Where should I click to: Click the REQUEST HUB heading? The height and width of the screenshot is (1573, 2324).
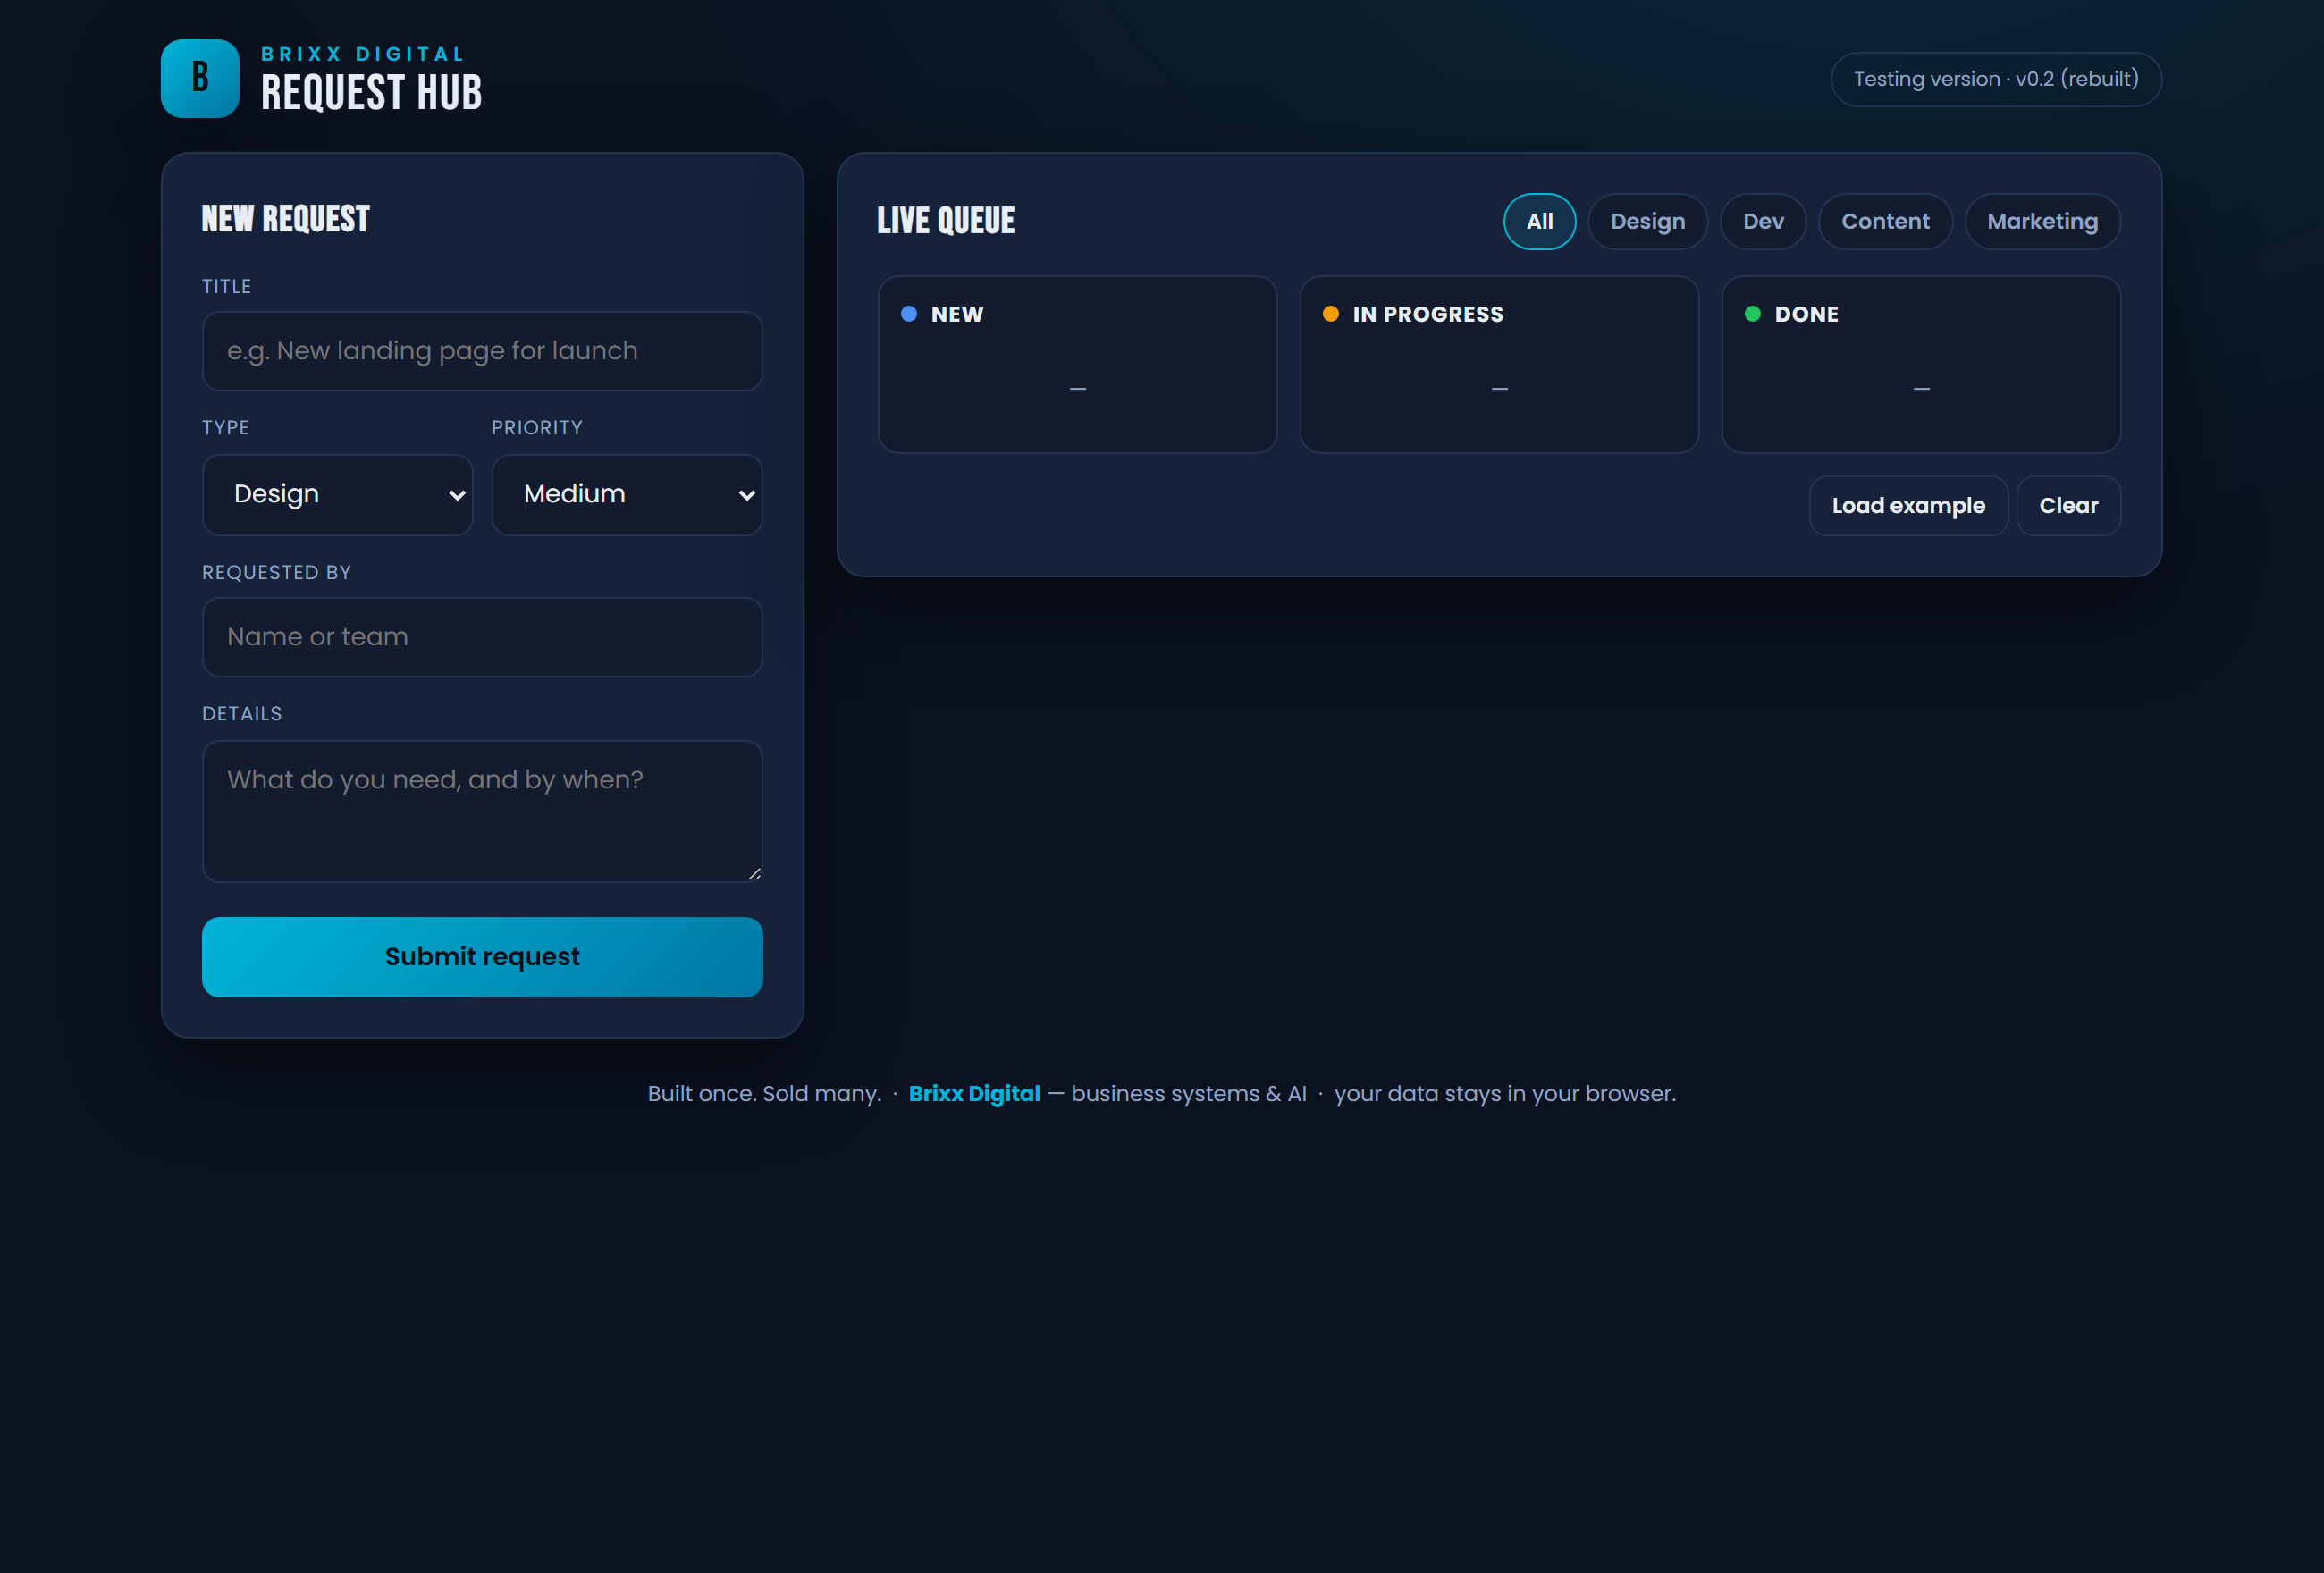(x=371, y=92)
